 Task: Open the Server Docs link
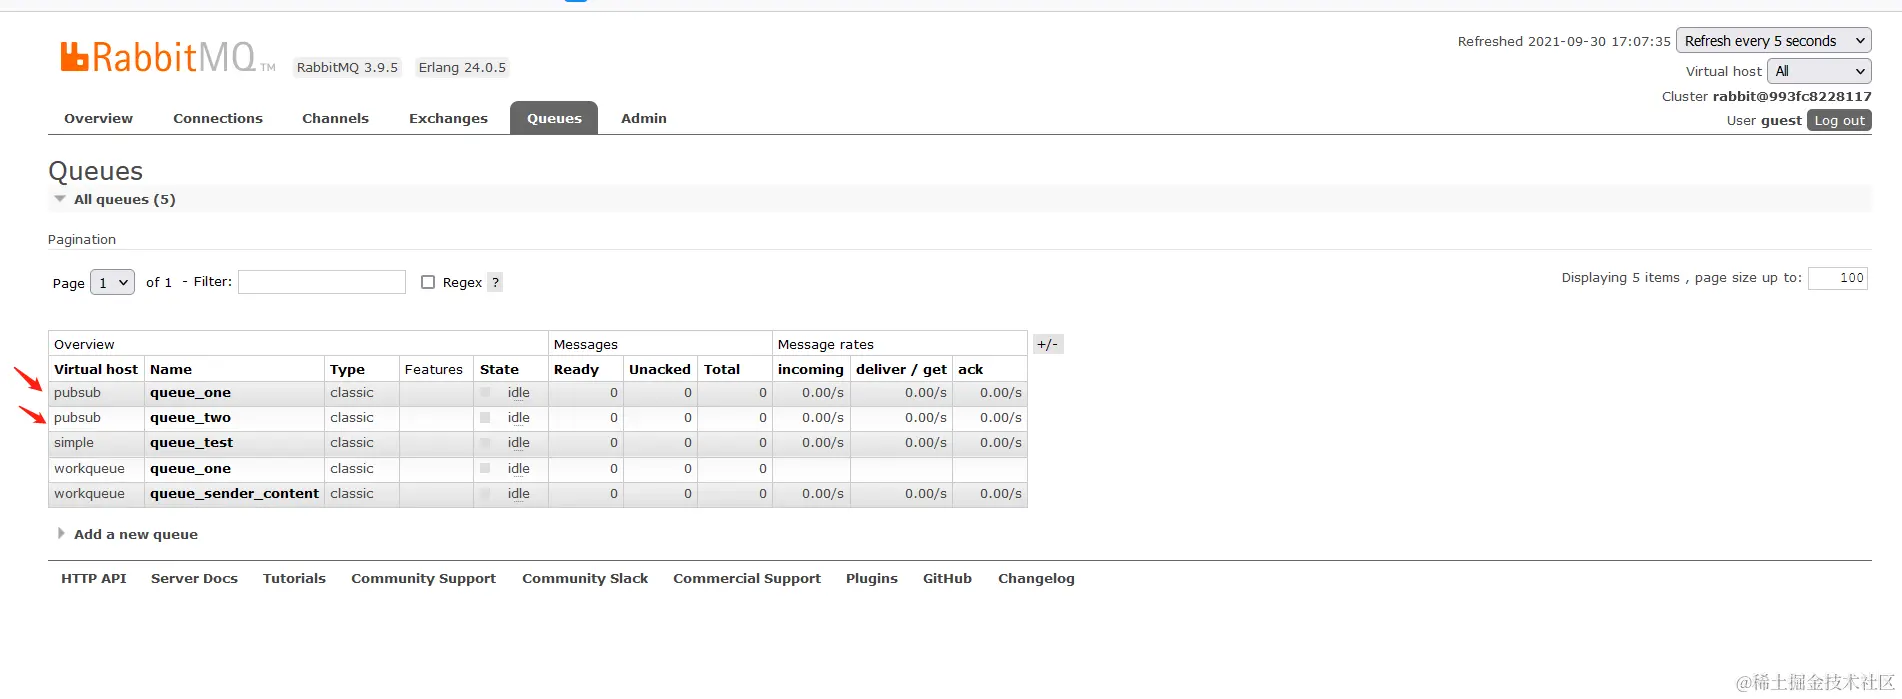pyautogui.click(x=194, y=578)
